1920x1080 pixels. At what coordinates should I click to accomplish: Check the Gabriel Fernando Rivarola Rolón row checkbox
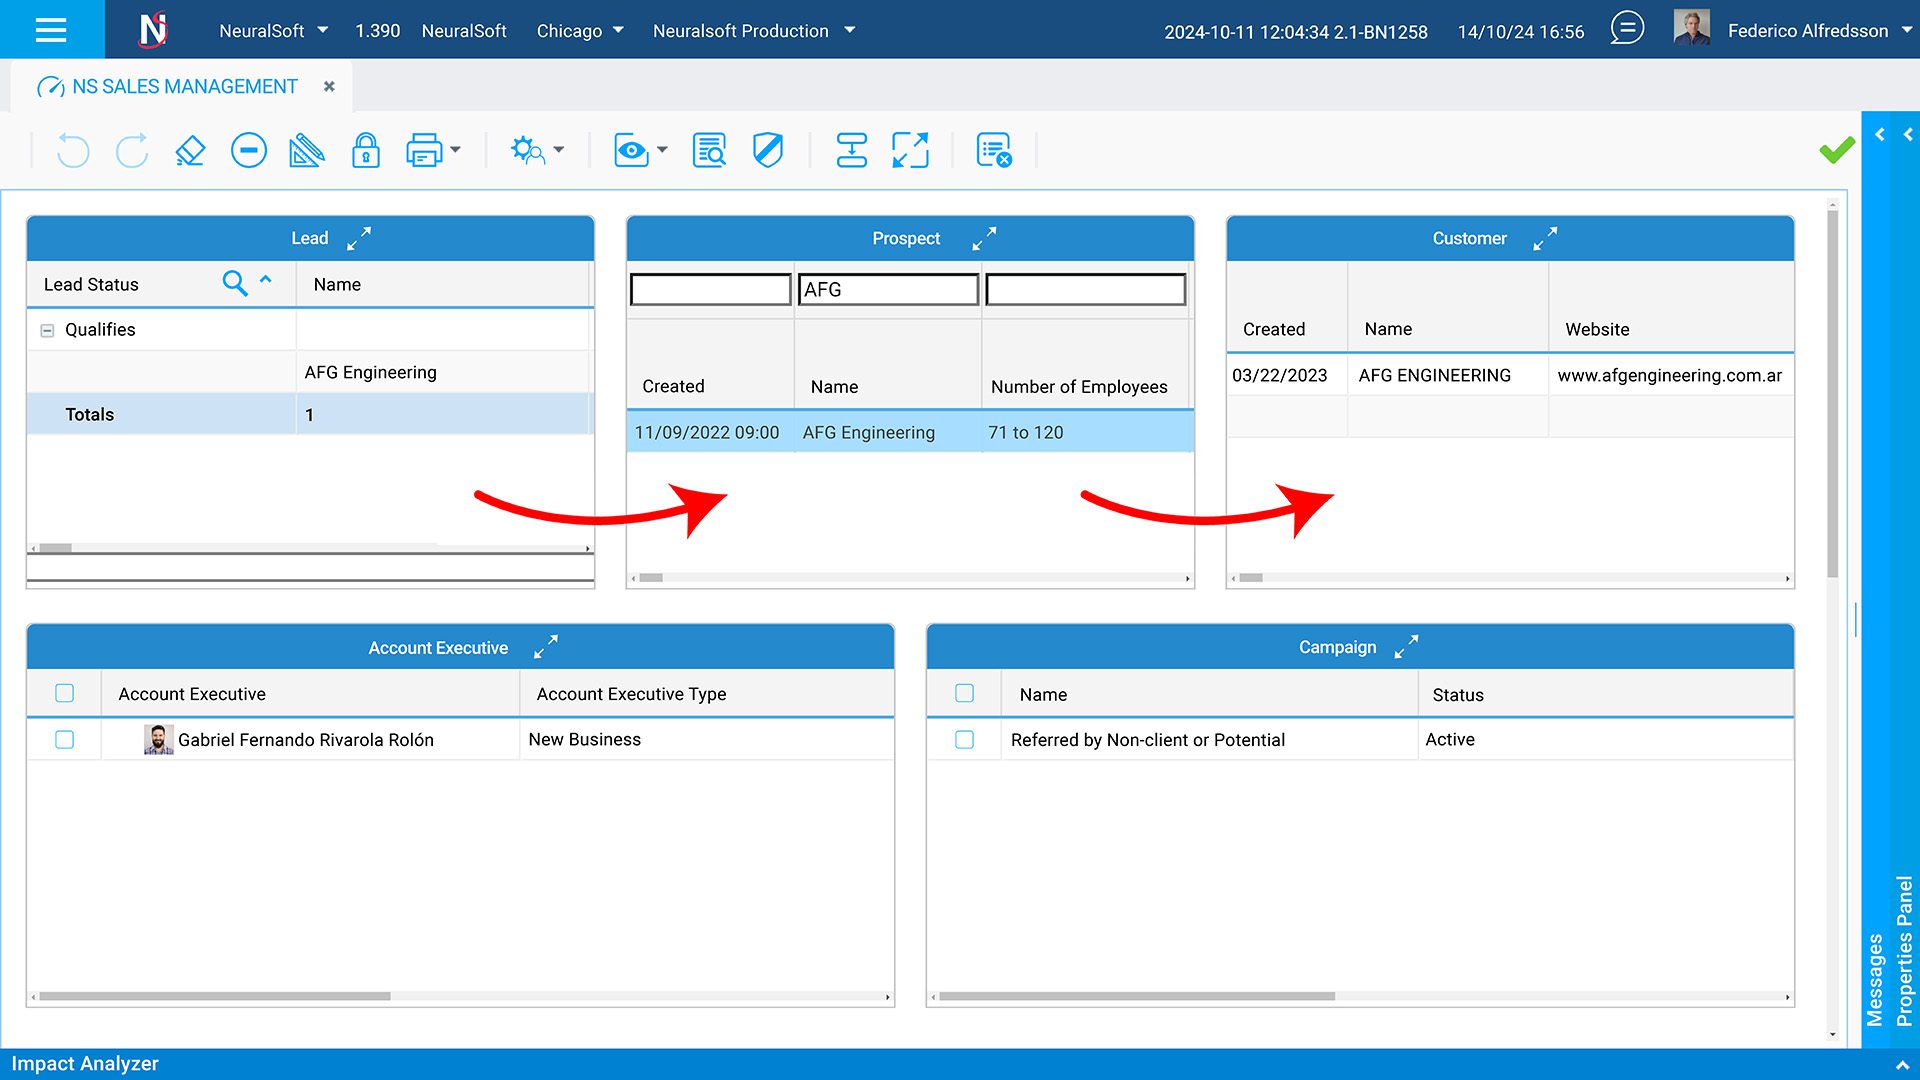coord(65,740)
